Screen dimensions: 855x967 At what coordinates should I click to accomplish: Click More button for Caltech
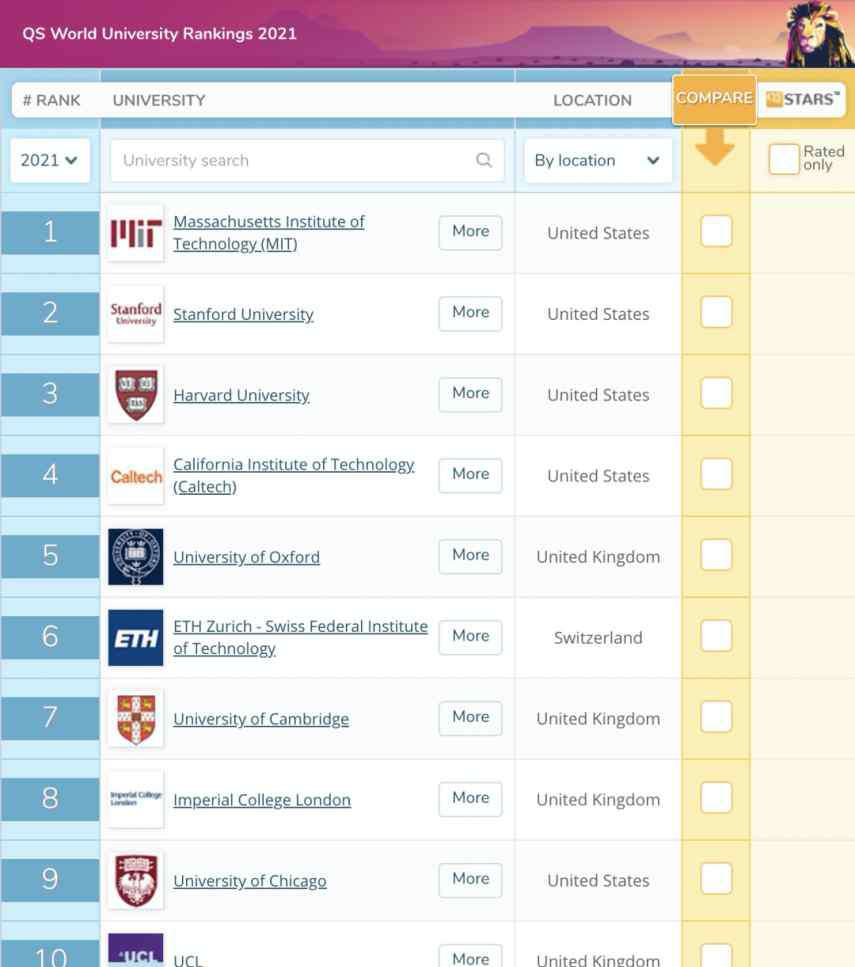(471, 474)
